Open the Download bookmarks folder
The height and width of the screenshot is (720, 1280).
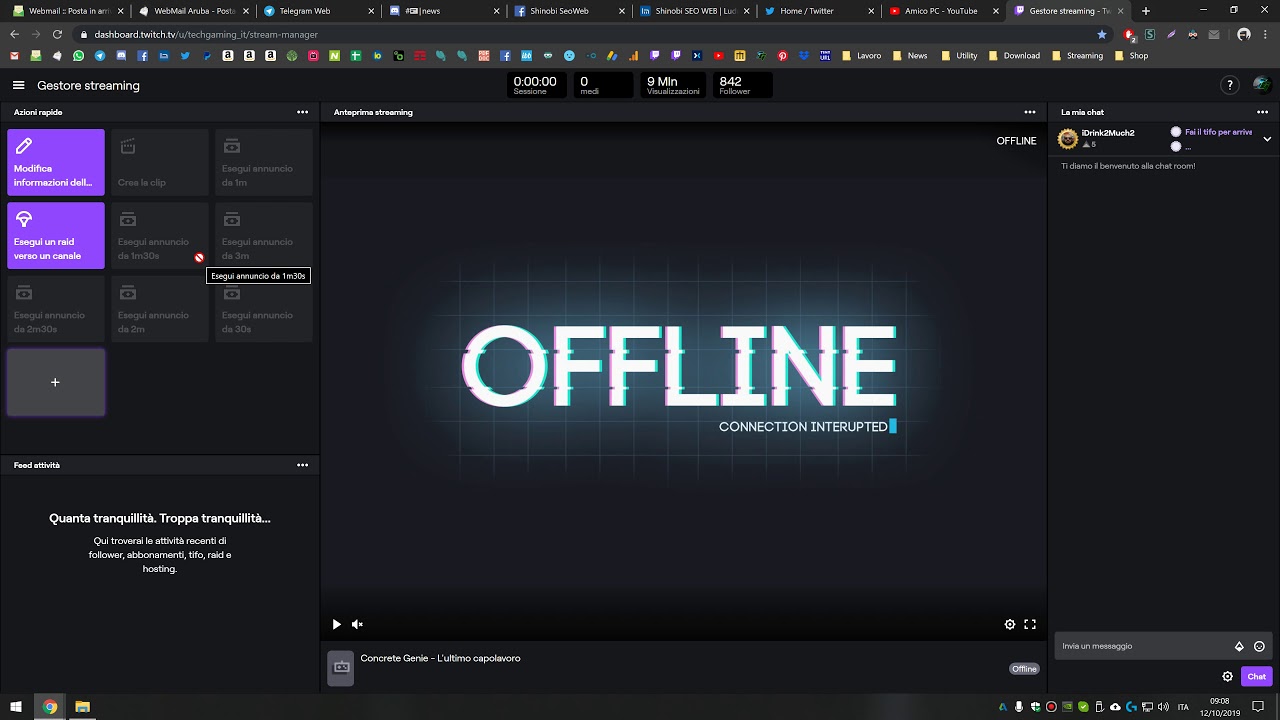click(x=1014, y=56)
